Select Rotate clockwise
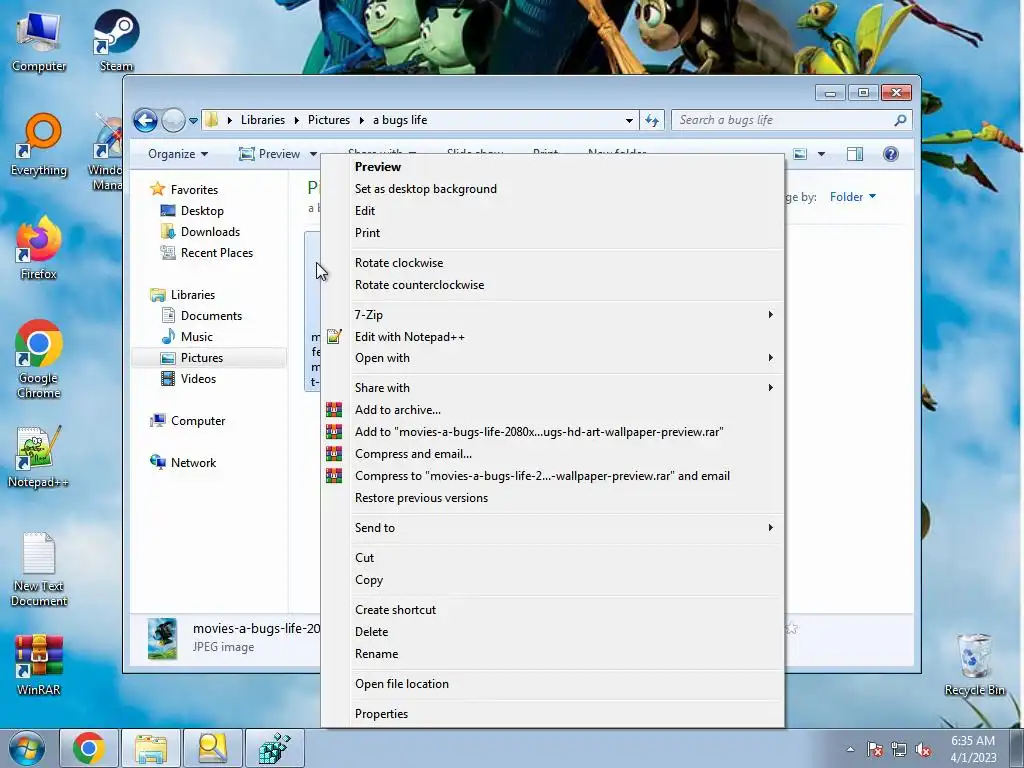Screen dimensions: 1024x768 click(x=552, y=263)
